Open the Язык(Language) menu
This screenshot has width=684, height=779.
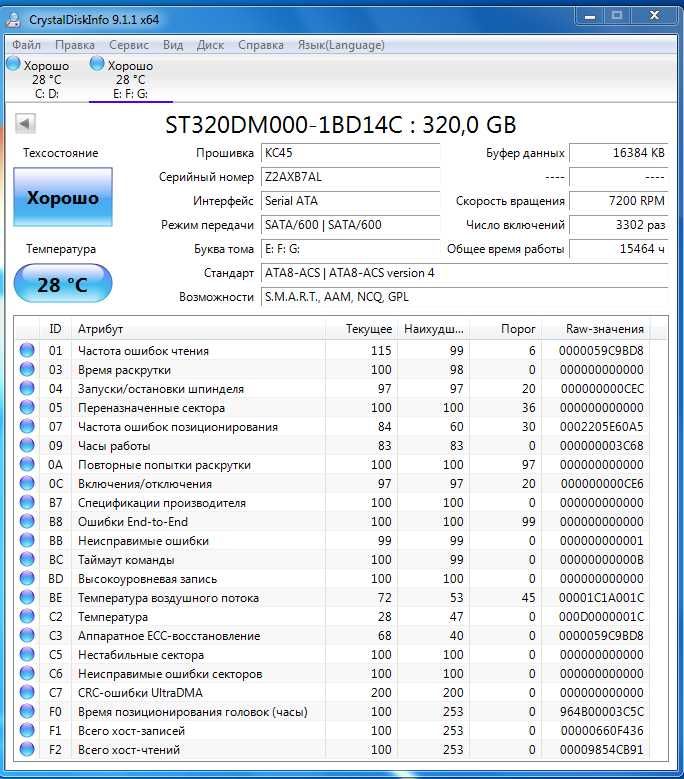click(341, 45)
